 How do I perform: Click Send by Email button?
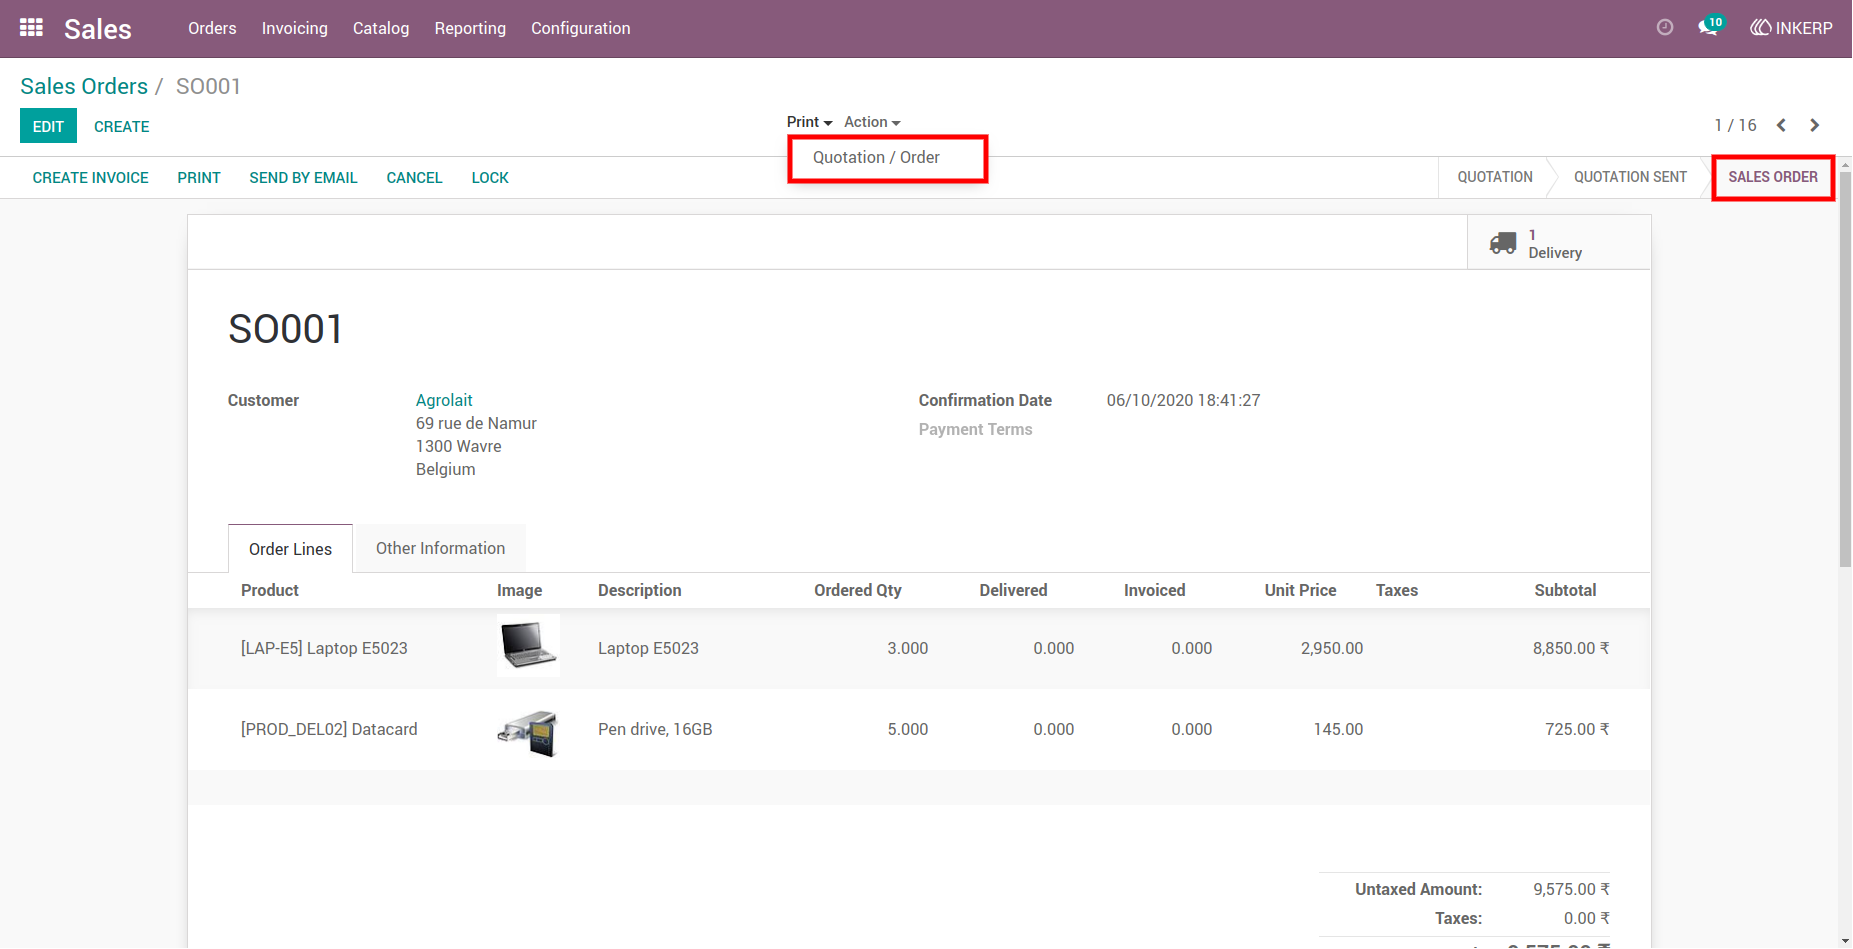tap(303, 178)
